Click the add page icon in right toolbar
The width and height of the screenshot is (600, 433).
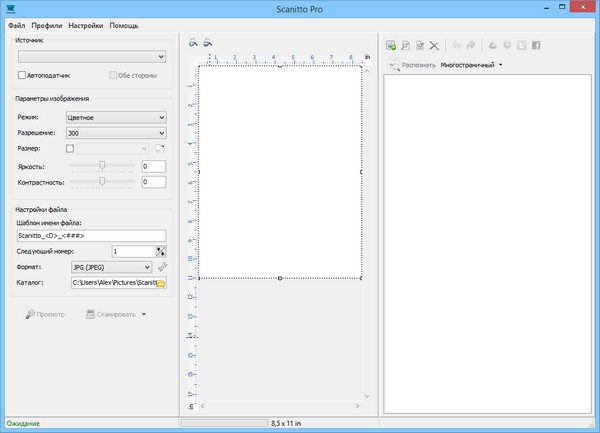(x=392, y=45)
